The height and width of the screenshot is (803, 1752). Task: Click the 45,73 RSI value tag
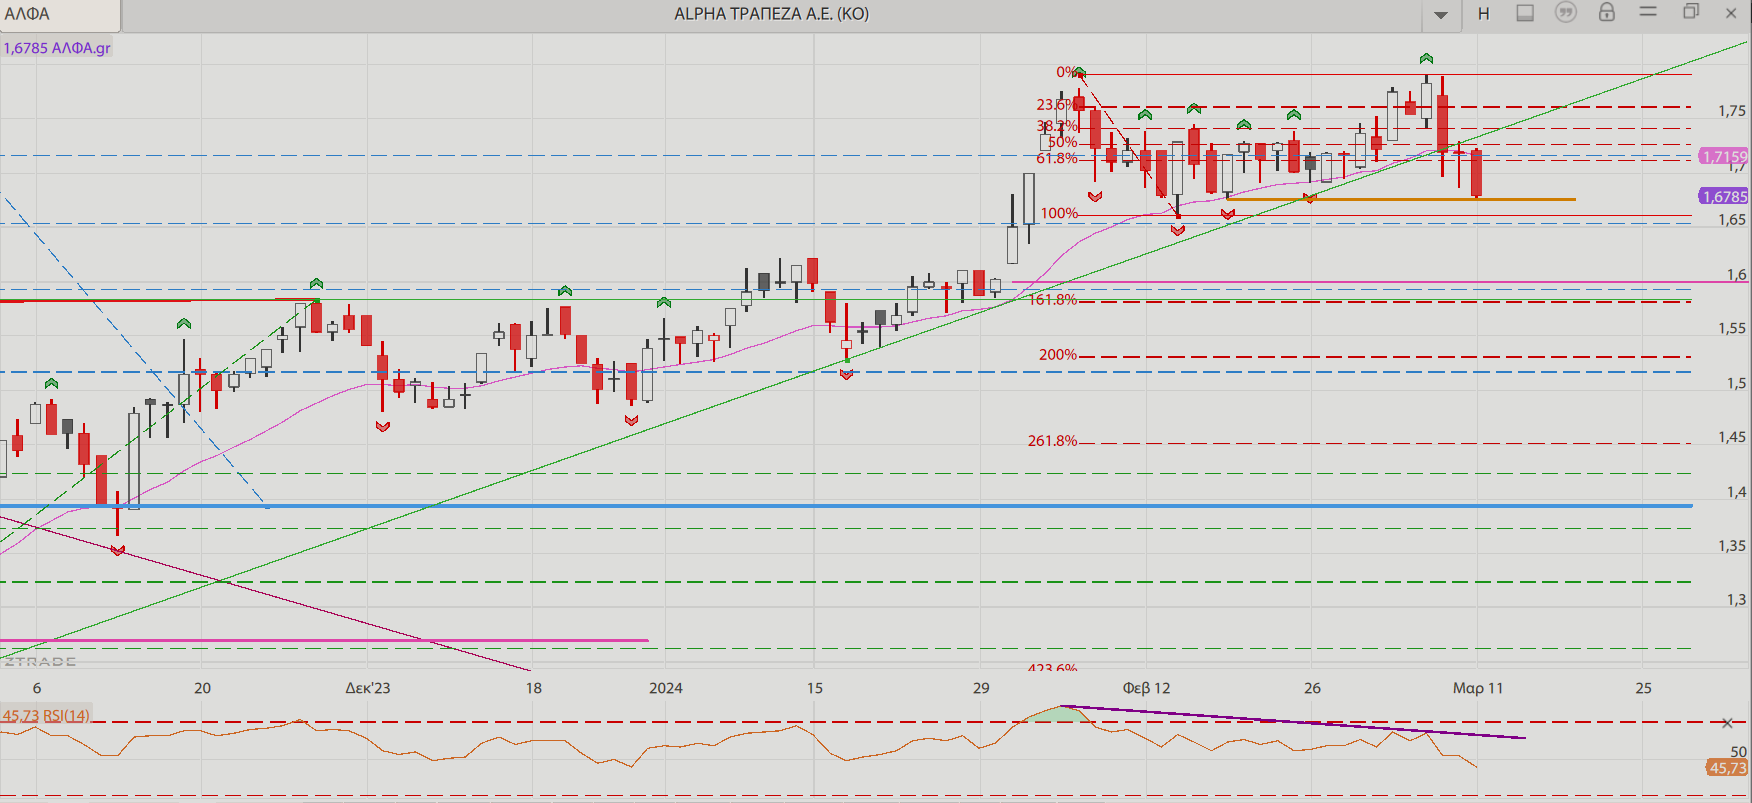(x=1727, y=768)
